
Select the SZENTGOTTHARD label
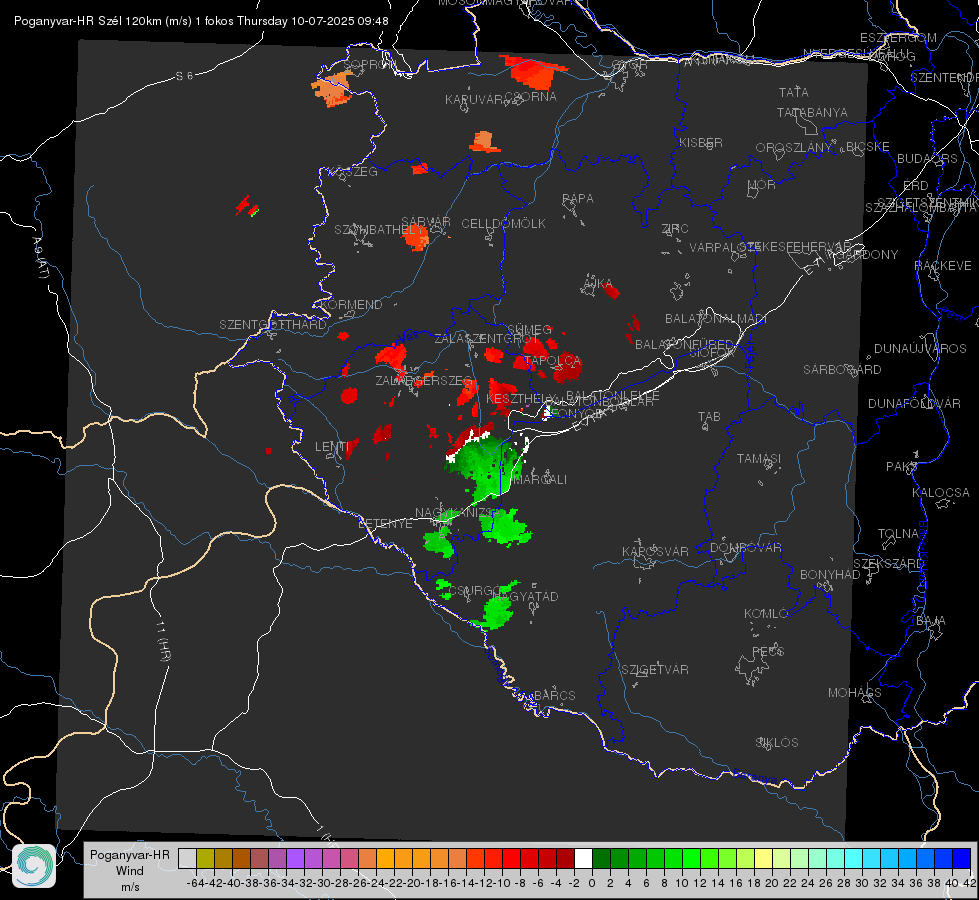tap(273, 325)
